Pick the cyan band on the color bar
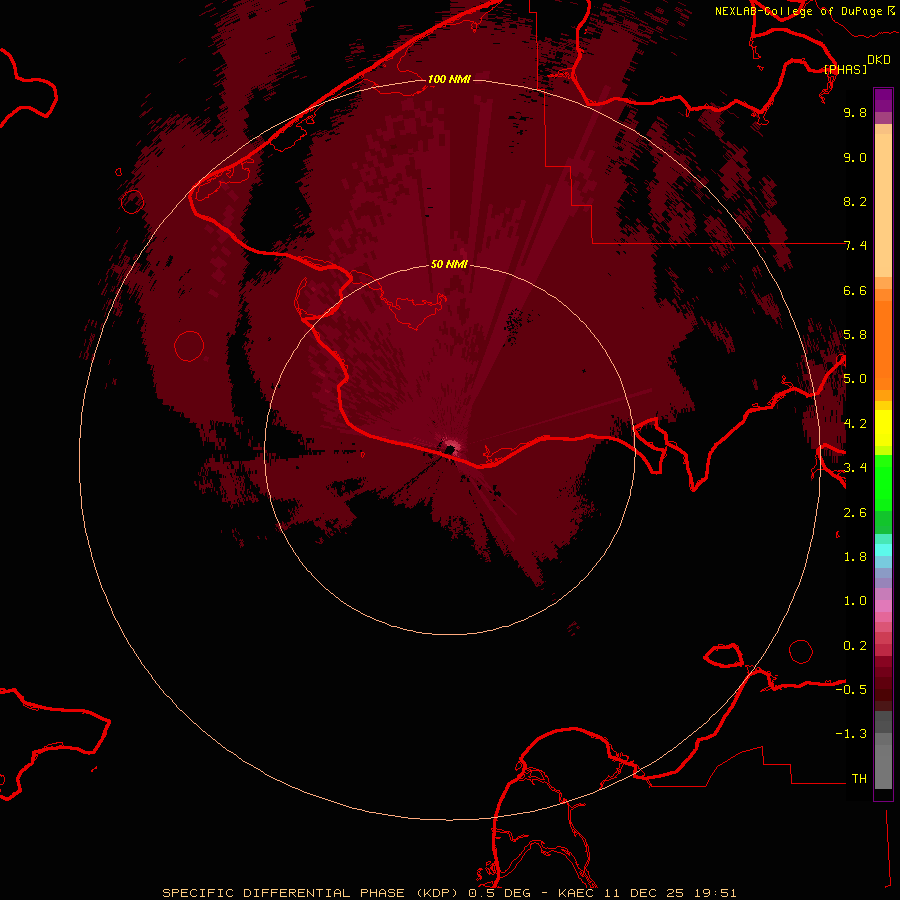Viewport: 900px width, 900px height. (x=883, y=550)
